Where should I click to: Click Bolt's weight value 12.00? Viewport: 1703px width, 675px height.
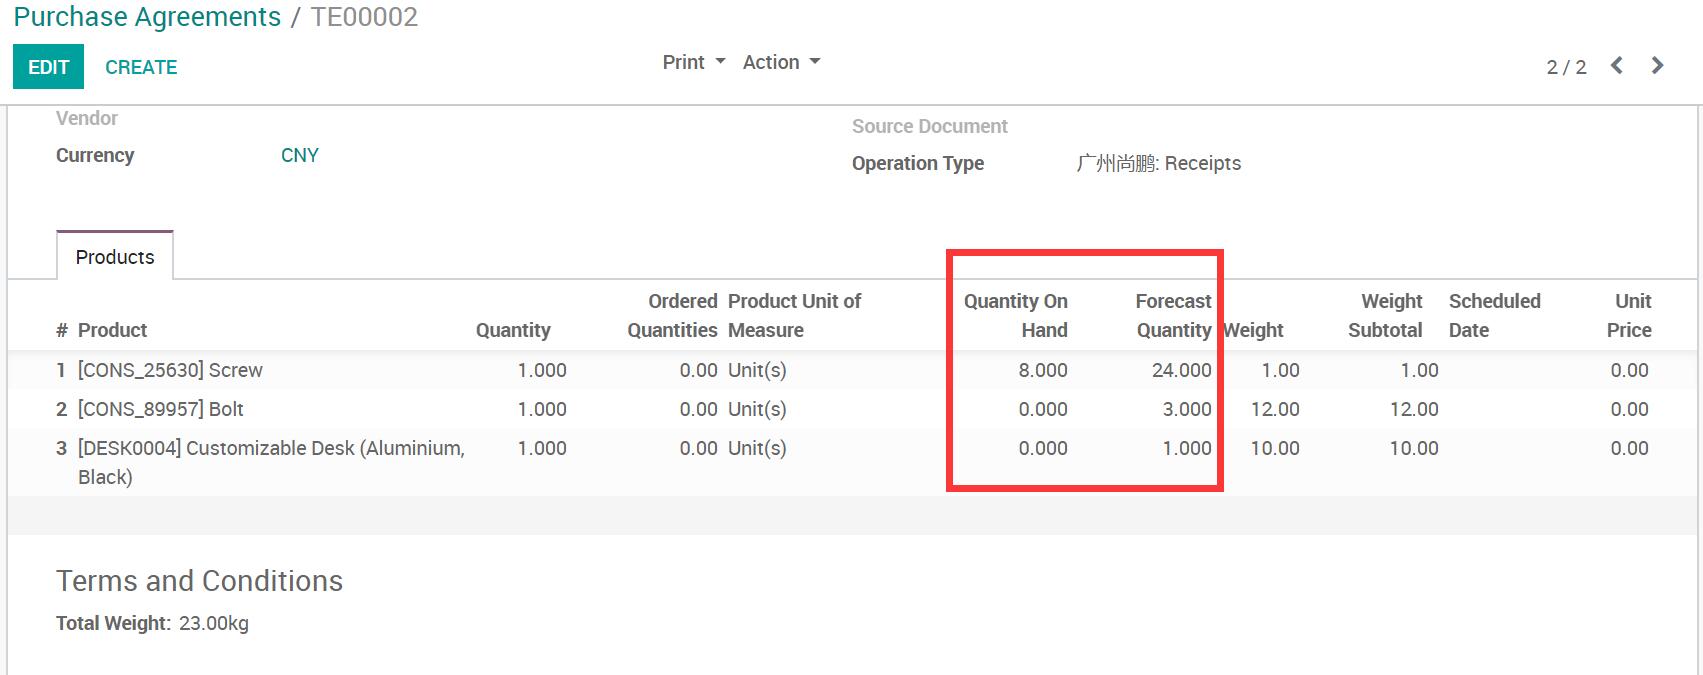pos(1275,409)
